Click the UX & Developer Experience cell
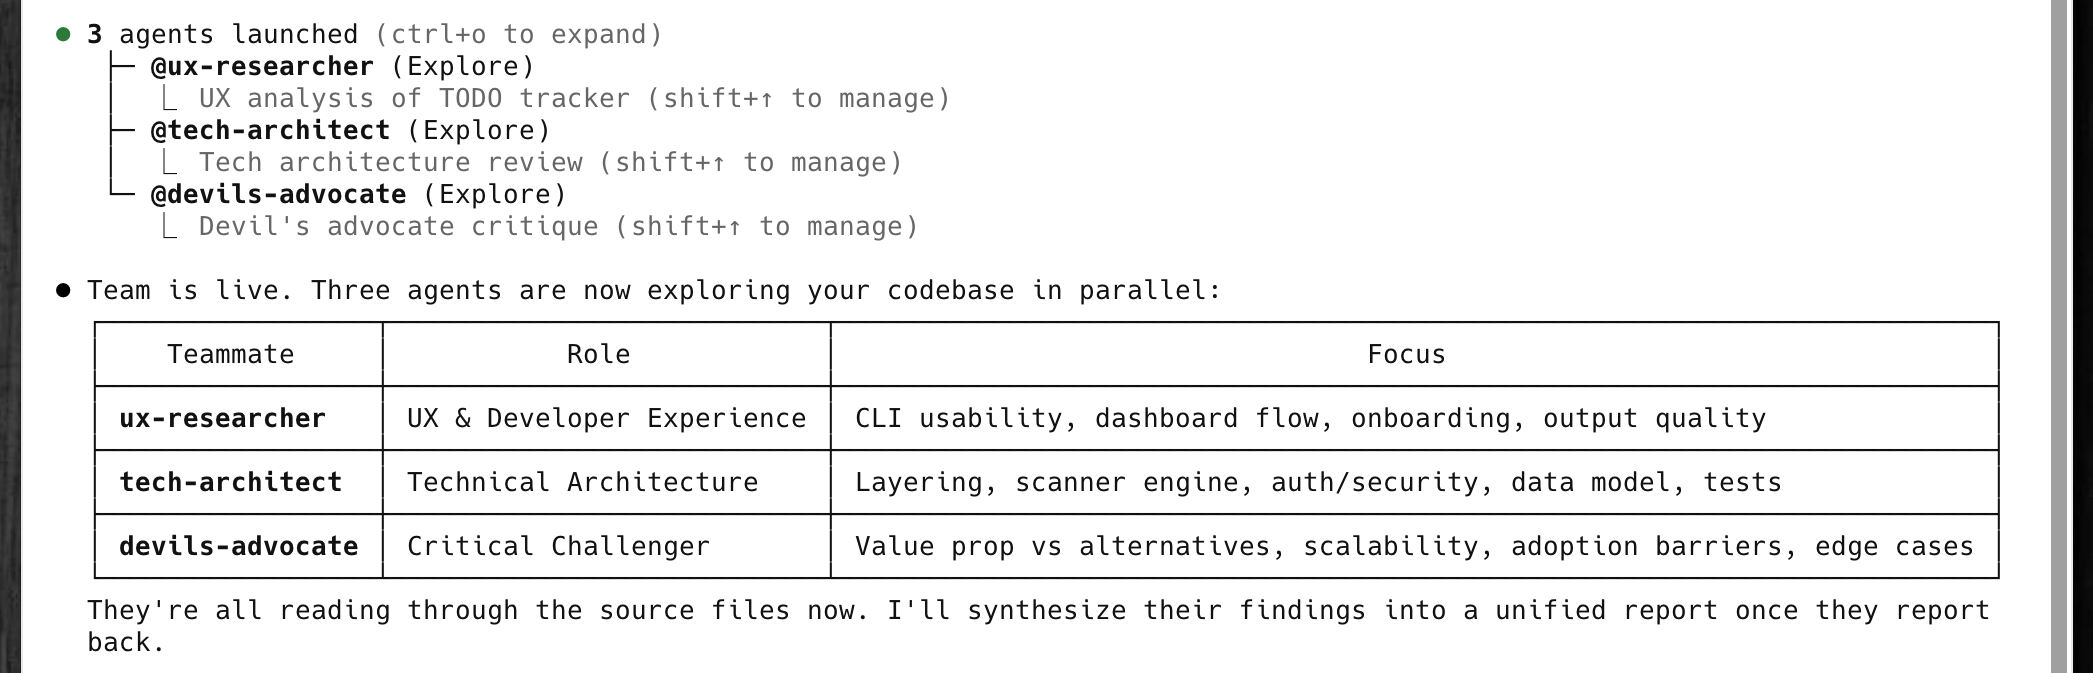This screenshot has width=2093, height=673. pos(606,419)
